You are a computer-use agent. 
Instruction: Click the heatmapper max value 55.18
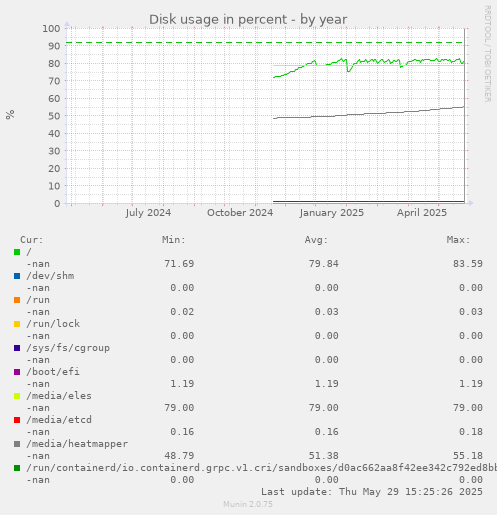coord(468,456)
